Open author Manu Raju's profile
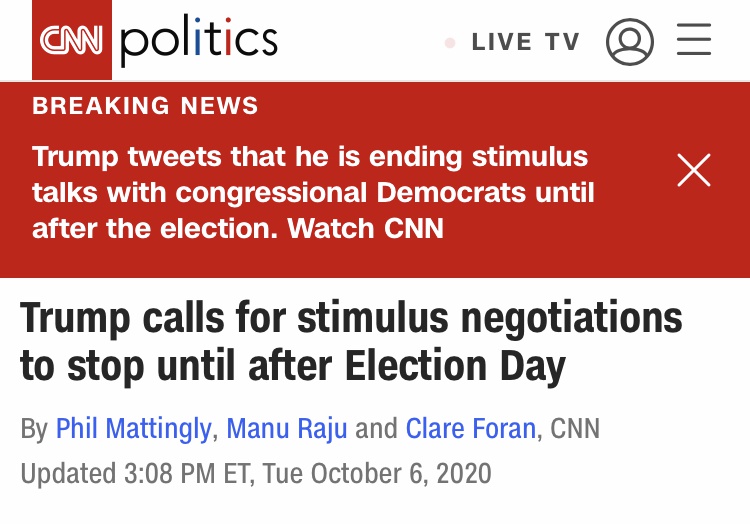Screen dimensions: 750x524 (288, 428)
